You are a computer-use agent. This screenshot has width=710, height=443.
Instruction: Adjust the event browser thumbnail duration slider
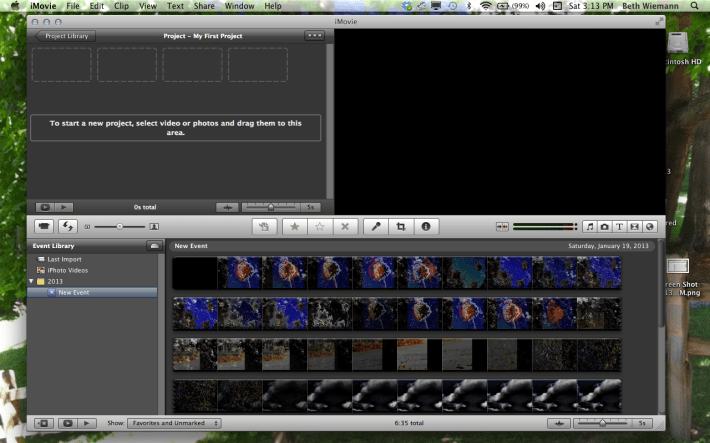click(602, 423)
